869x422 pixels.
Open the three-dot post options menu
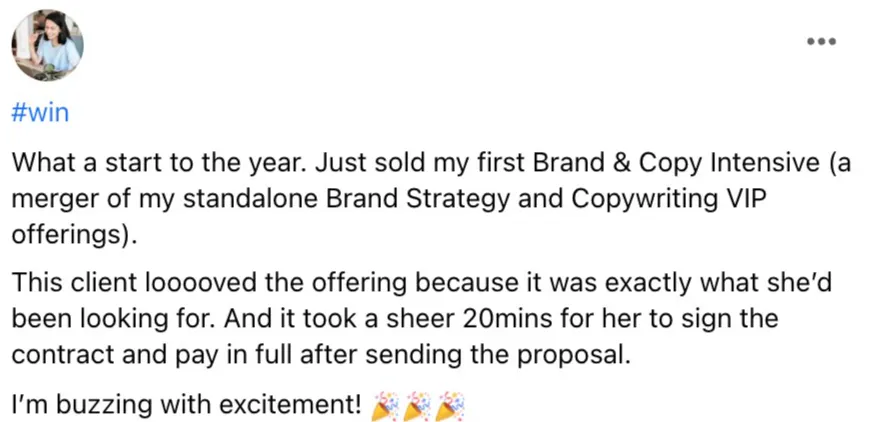click(x=821, y=42)
